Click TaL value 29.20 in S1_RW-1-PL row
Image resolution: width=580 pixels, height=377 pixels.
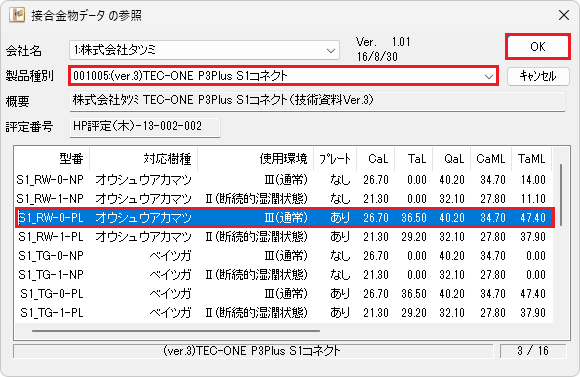pyautogui.click(x=414, y=237)
